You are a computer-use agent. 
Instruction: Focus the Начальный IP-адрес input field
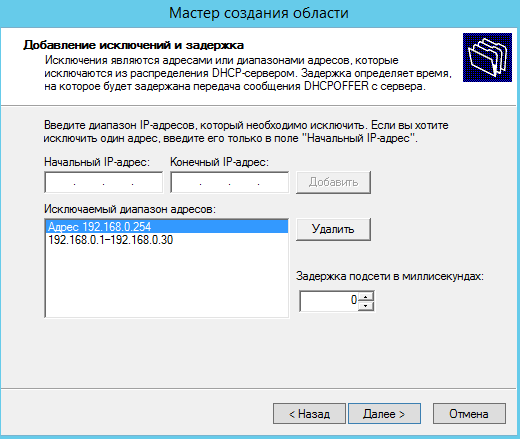(x=104, y=182)
